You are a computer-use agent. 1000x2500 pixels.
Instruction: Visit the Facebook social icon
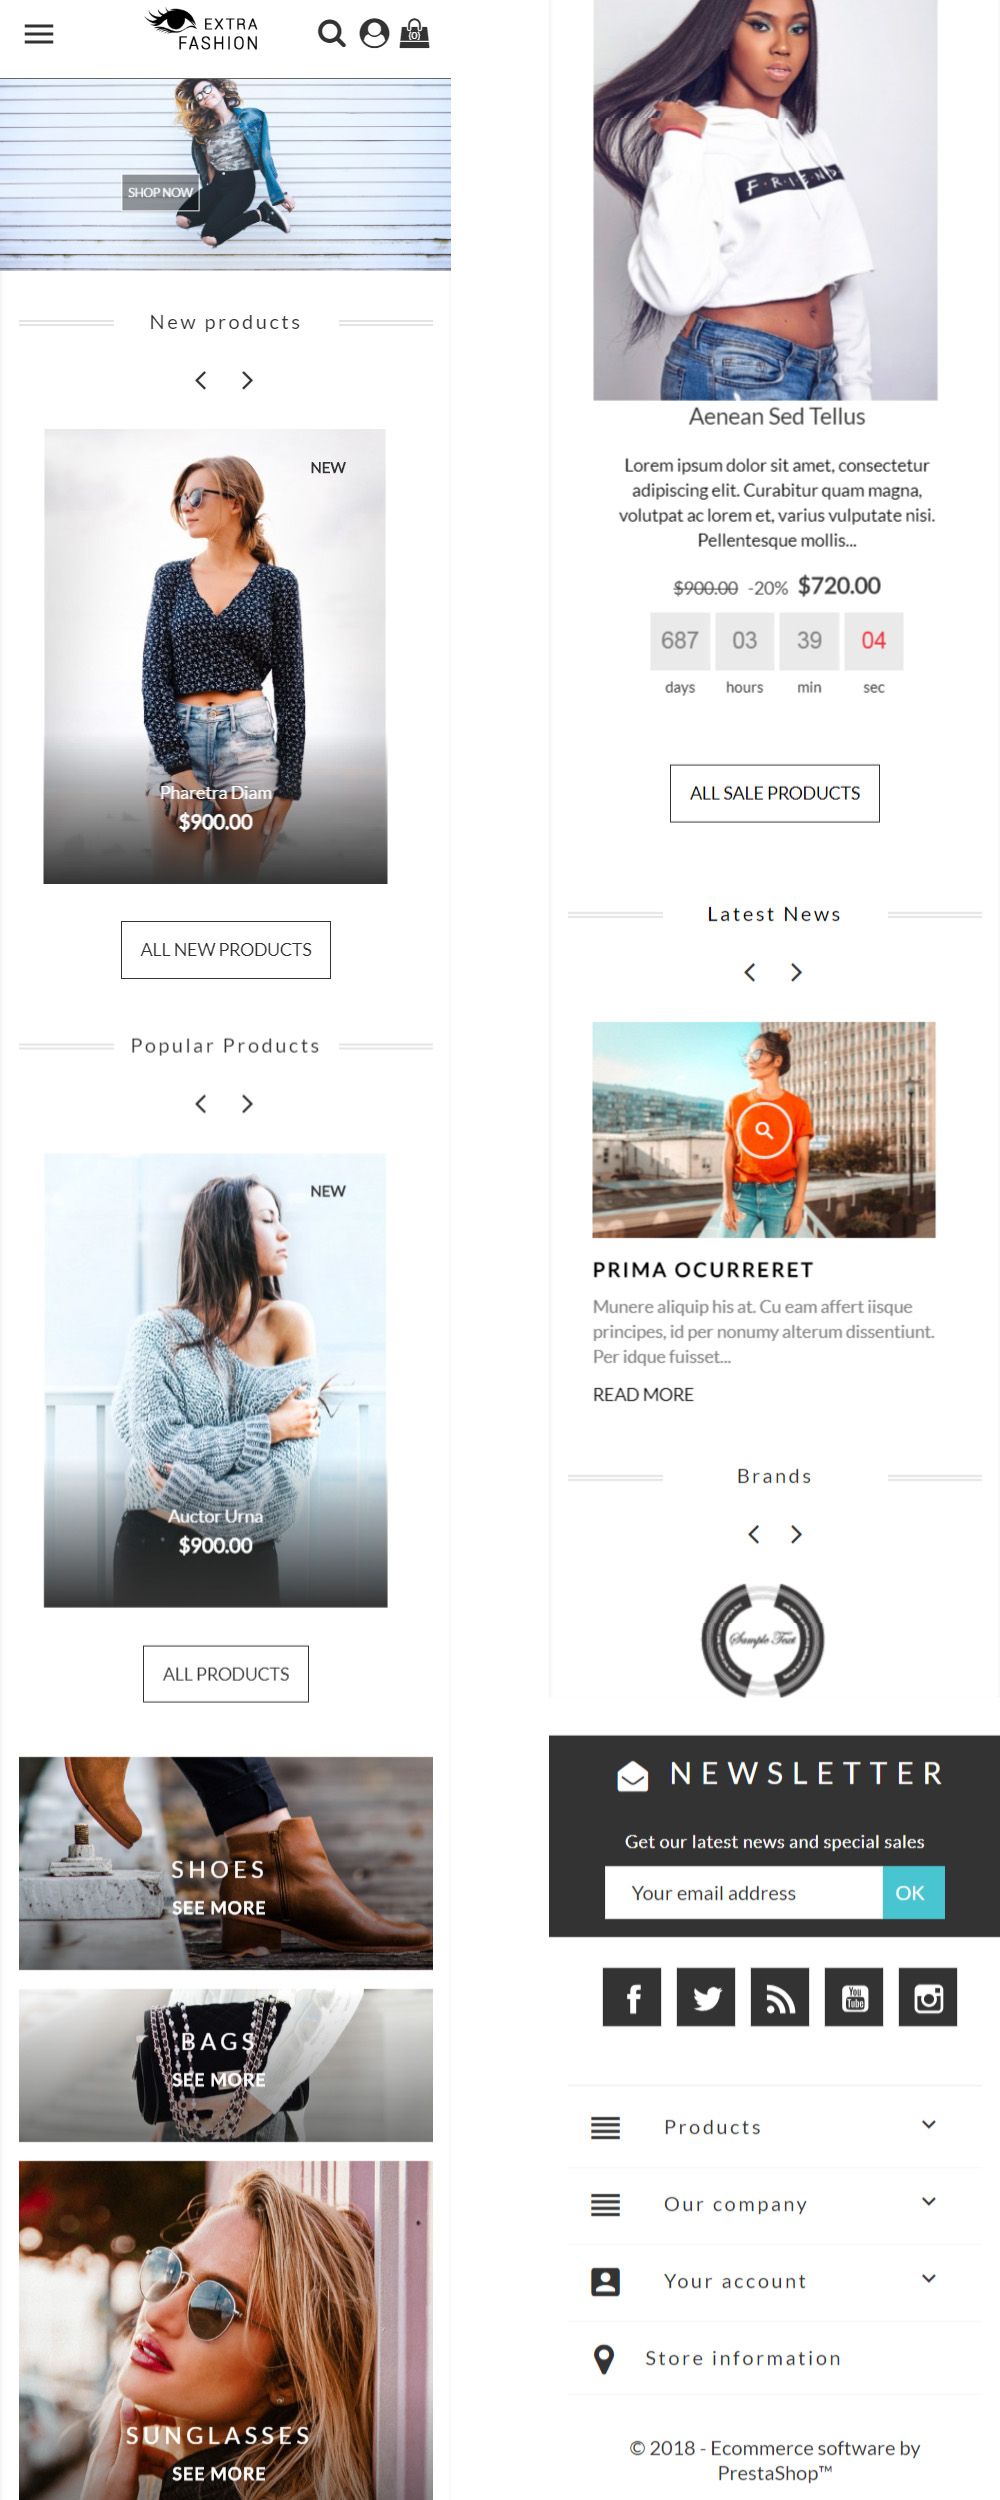click(632, 1997)
